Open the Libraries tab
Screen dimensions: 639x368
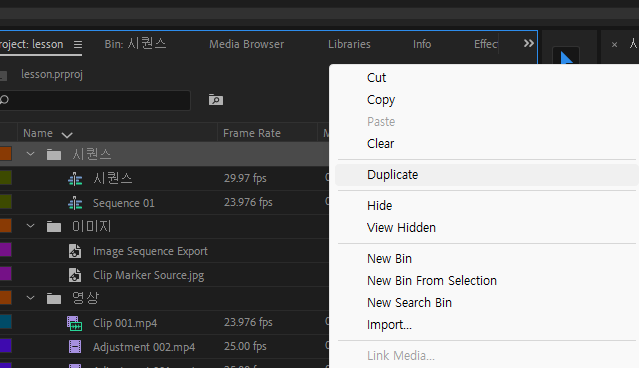(349, 44)
